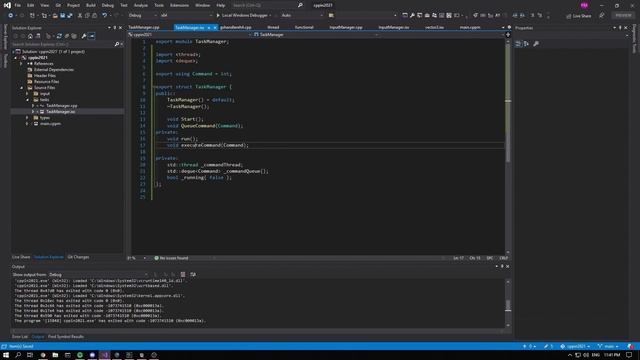Viewport: 640px width, 360px height.
Task: Click the Output panel vertical scrollbar
Action: point(508,304)
